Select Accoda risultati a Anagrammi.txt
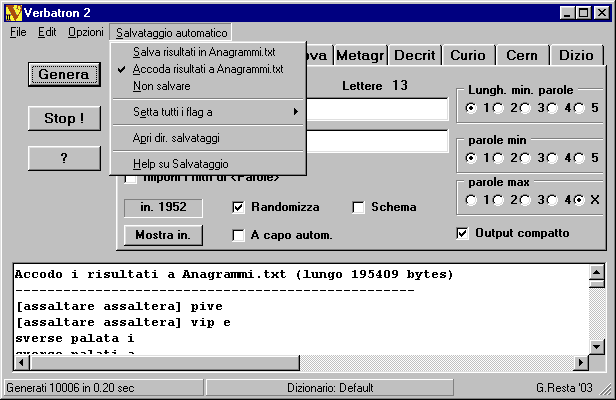 pos(208,69)
